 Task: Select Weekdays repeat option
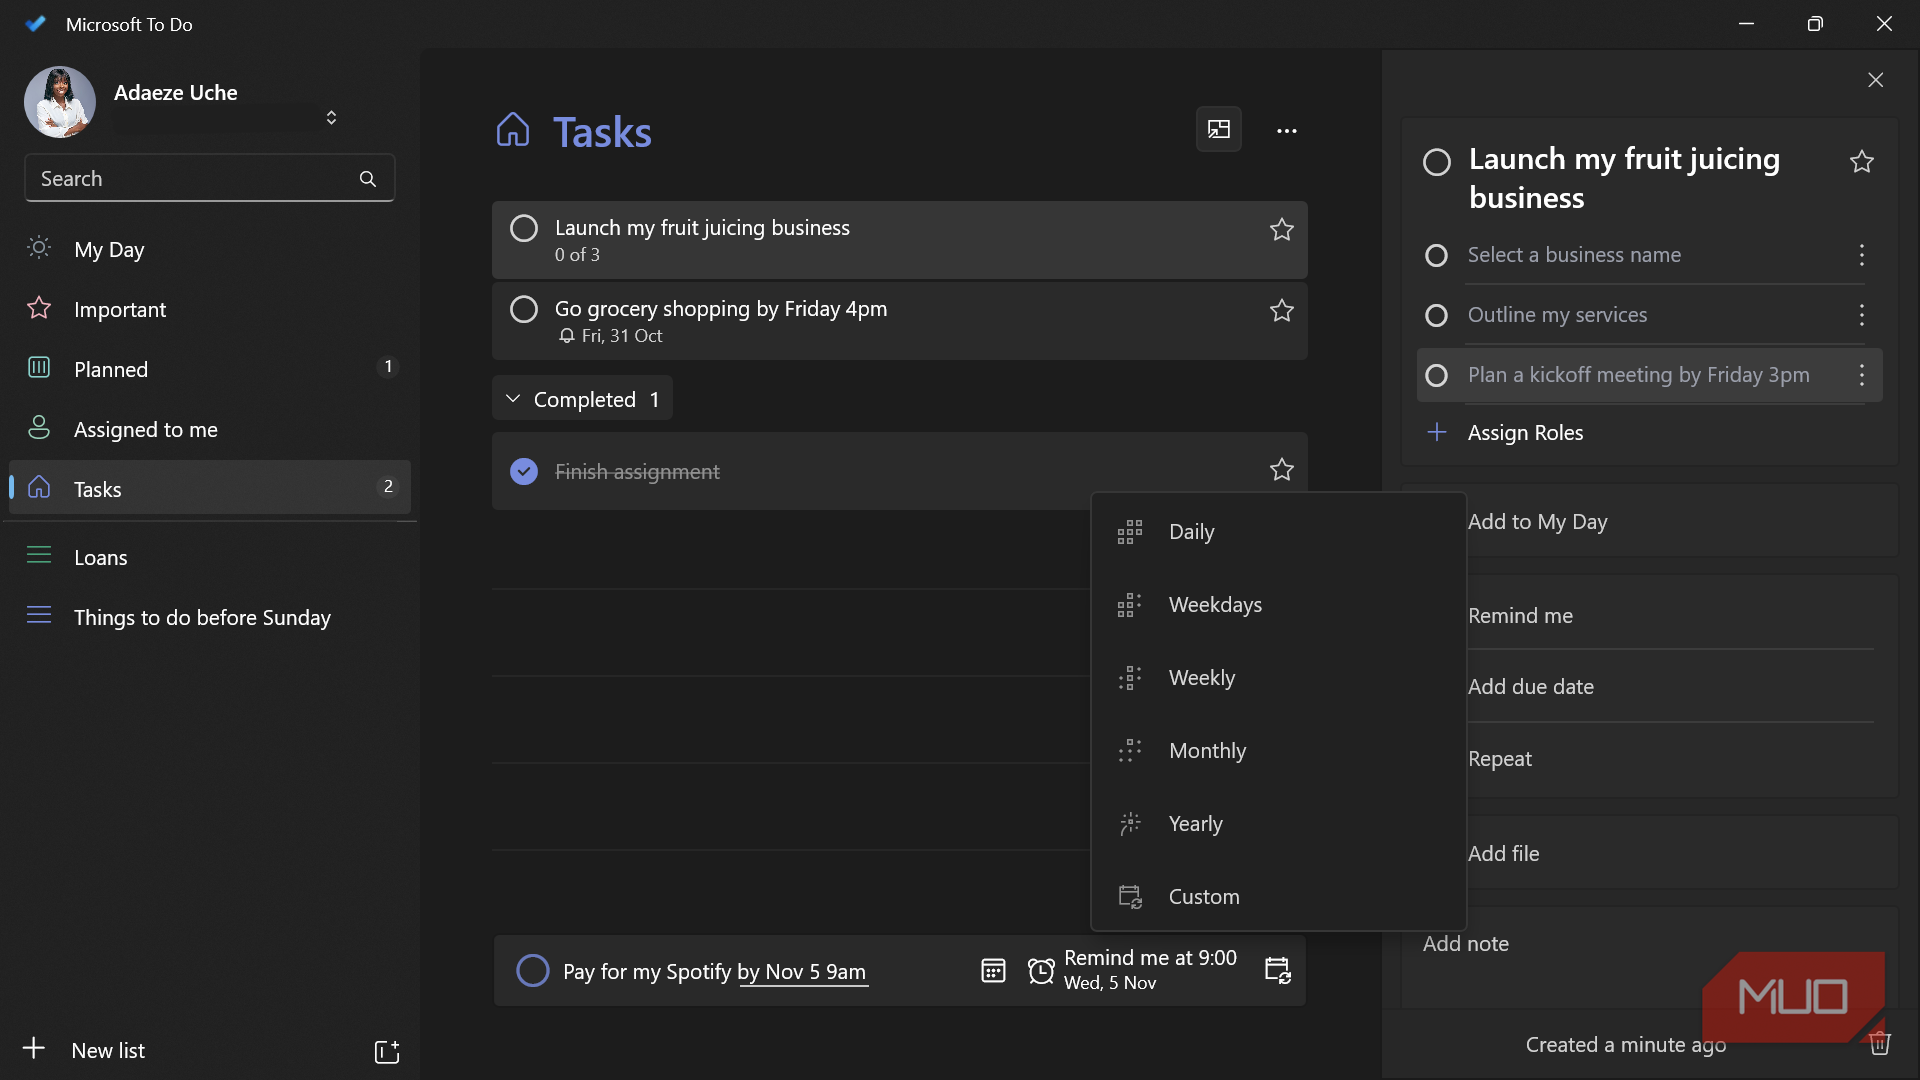[1278, 605]
